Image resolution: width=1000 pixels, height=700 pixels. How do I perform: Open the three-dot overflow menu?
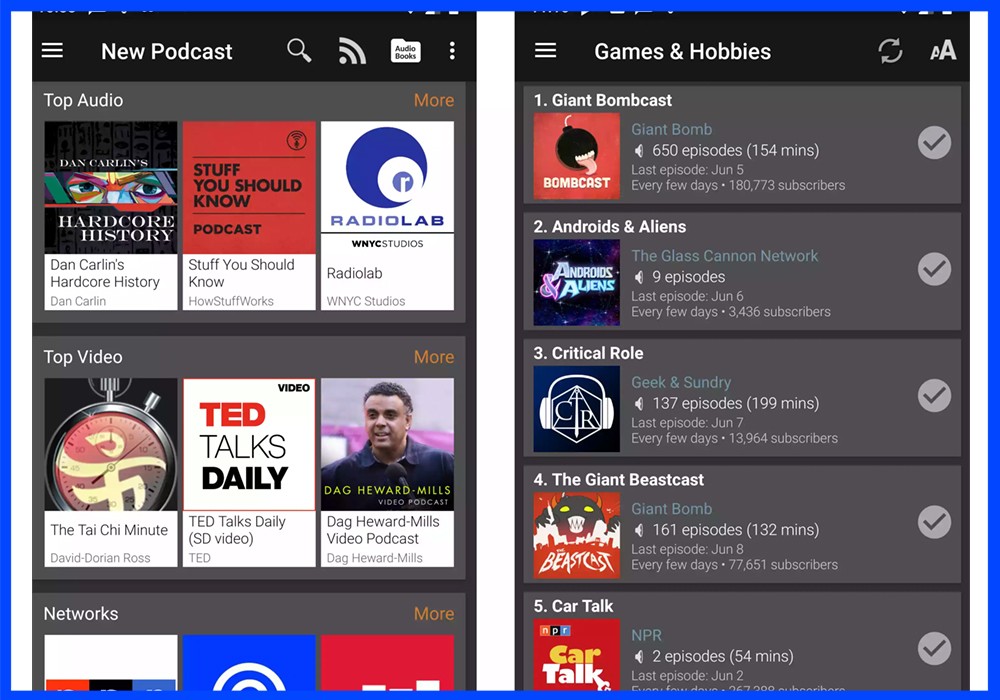(452, 51)
